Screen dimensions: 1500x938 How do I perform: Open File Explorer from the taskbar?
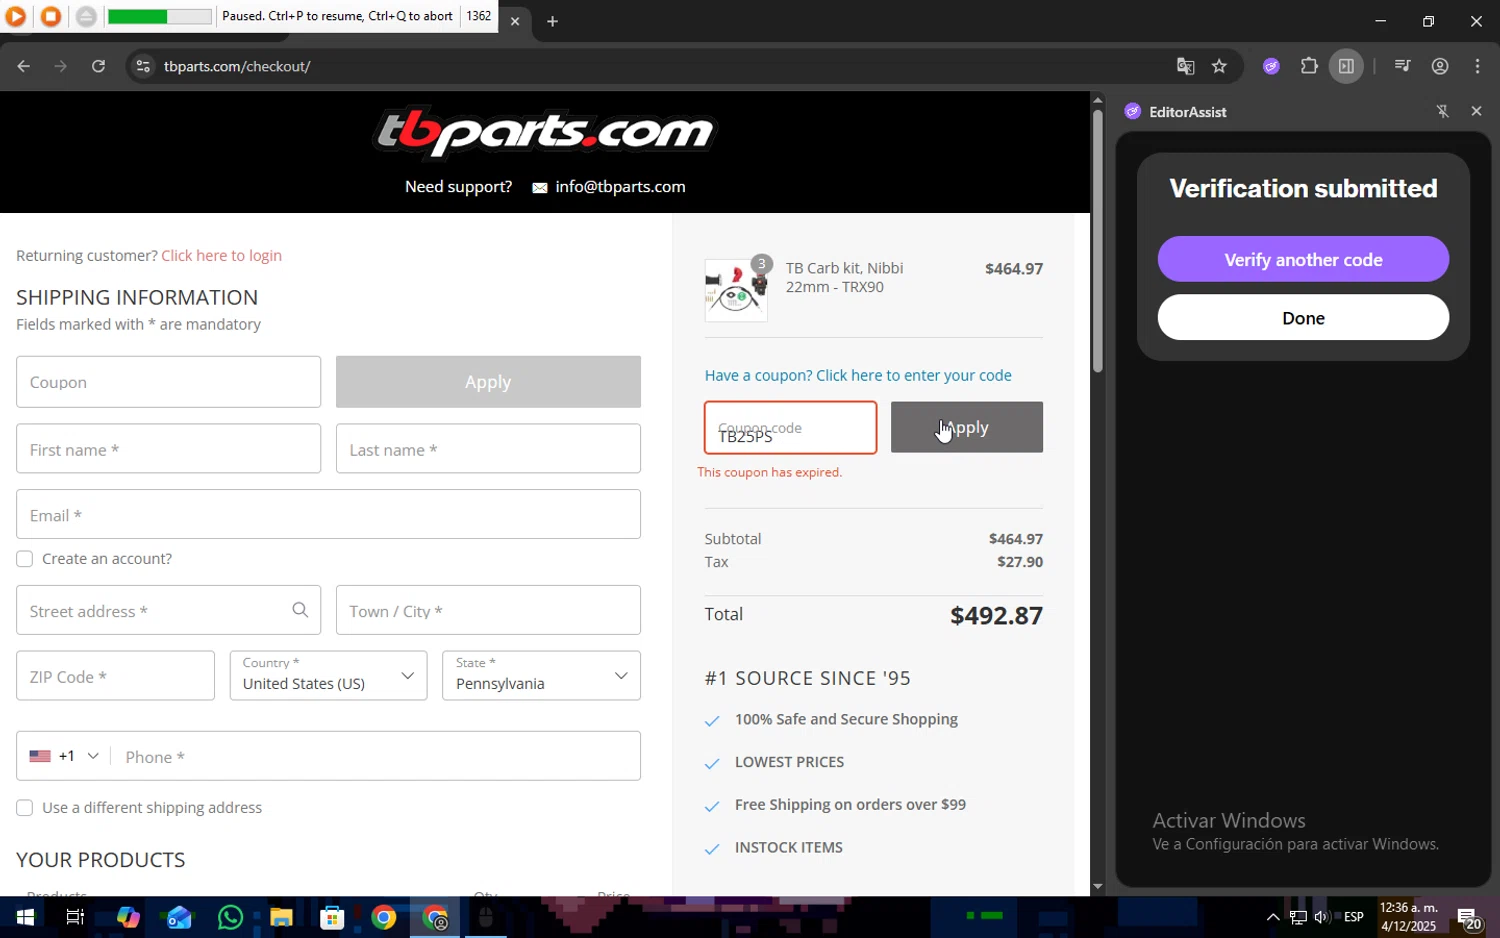(281, 917)
